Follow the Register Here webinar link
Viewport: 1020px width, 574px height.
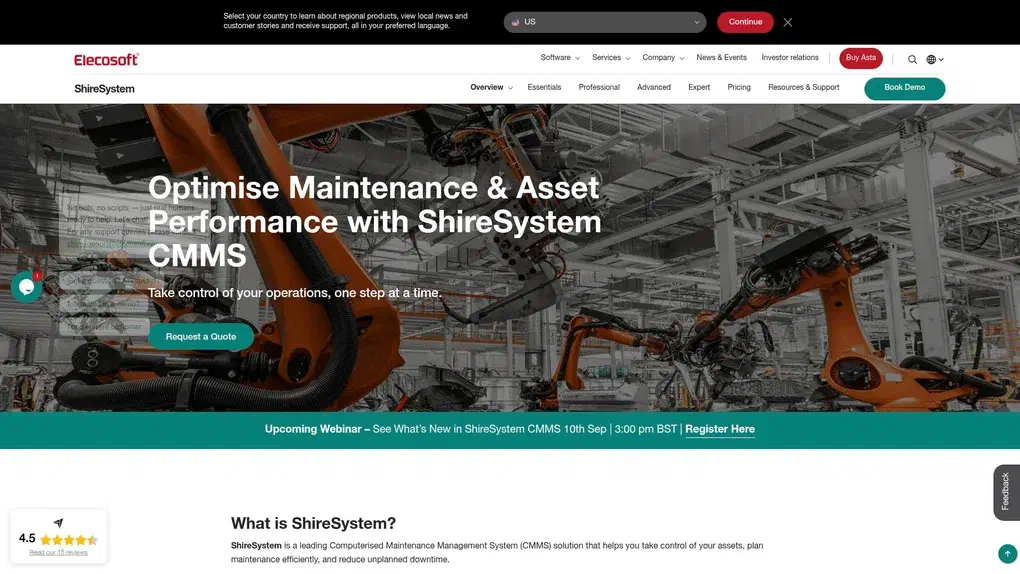(719, 429)
